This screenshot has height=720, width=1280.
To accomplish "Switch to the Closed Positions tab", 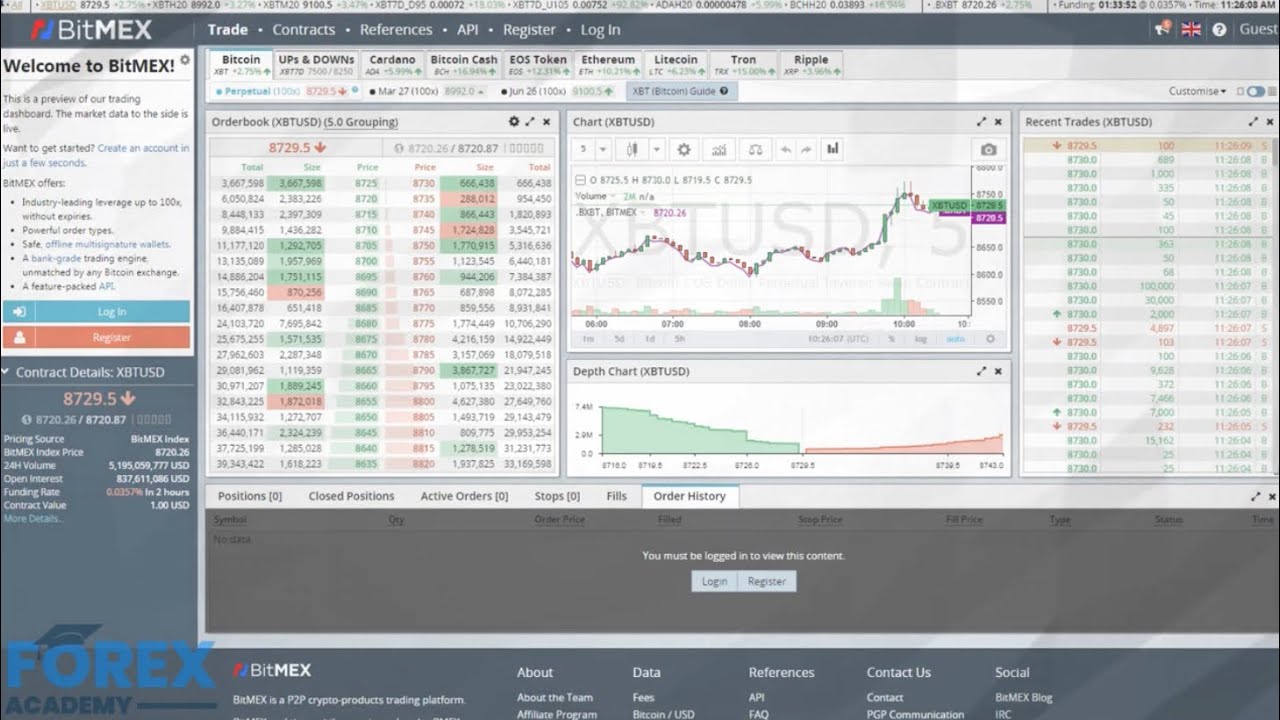I will click(351, 496).
